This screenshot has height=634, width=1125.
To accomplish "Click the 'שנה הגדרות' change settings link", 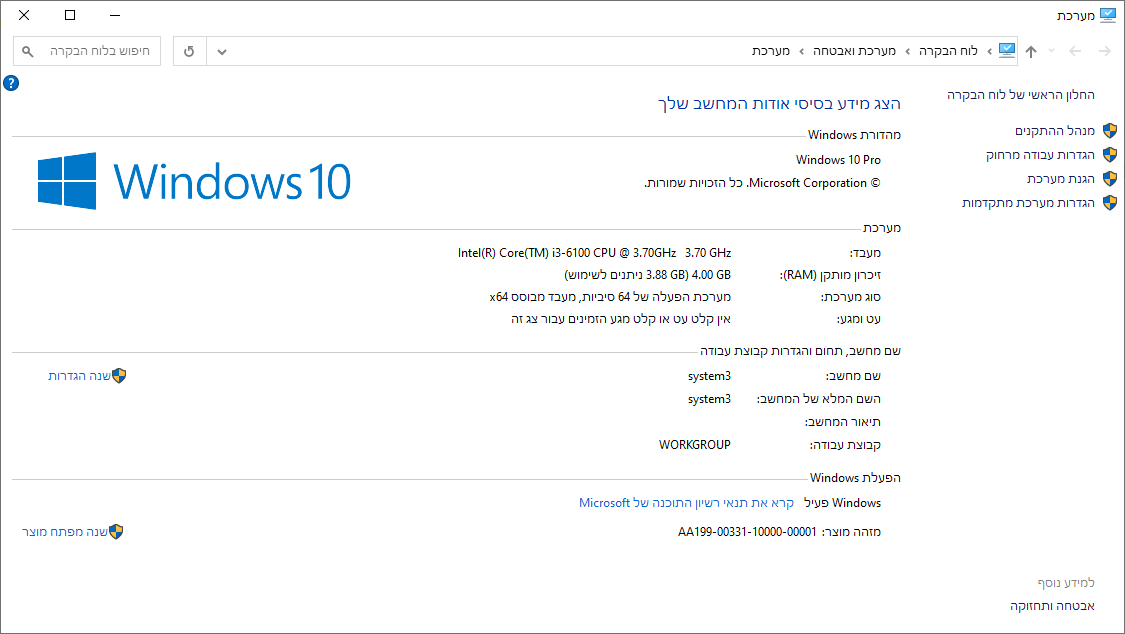I will pyautogui.click(x=80, y=376).
